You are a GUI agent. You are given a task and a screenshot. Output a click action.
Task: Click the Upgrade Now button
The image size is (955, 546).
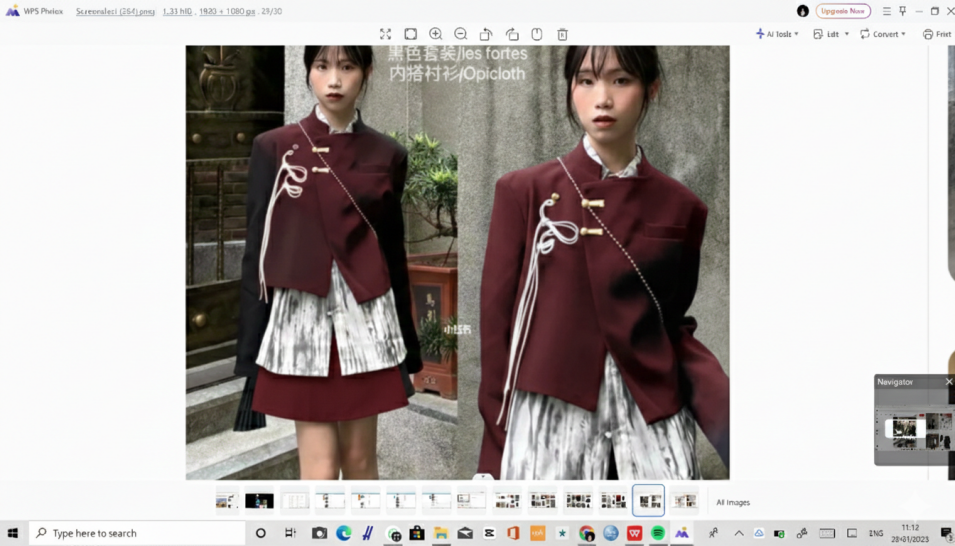843,11
